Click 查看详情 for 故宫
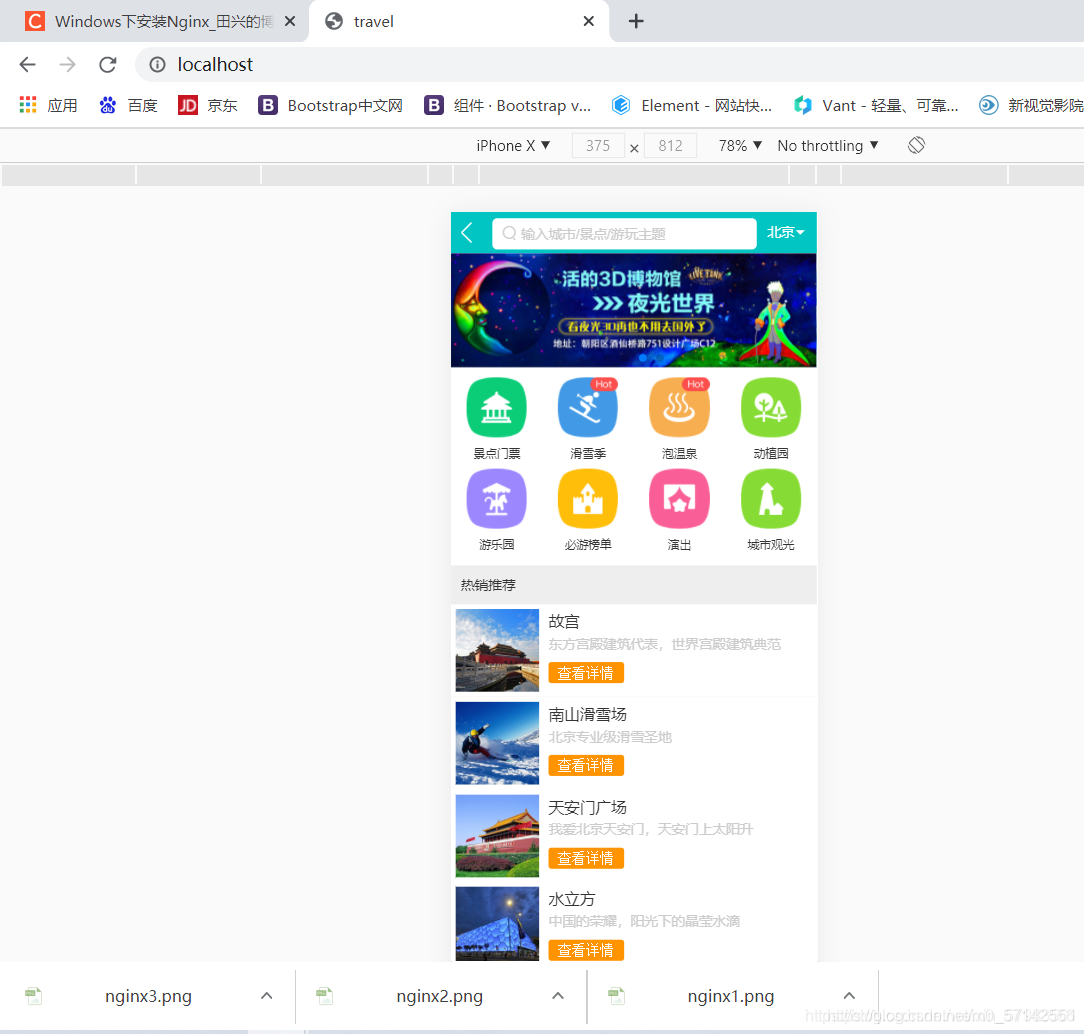1084x1034 pixels. 586,673
